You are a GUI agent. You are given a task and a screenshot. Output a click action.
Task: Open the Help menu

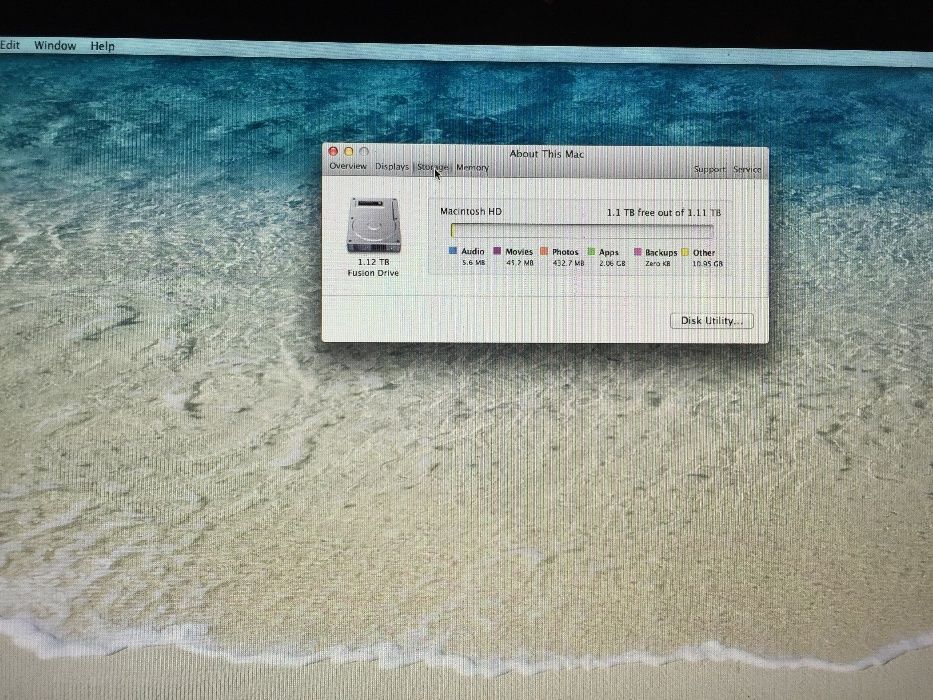(x=102, y=46)
